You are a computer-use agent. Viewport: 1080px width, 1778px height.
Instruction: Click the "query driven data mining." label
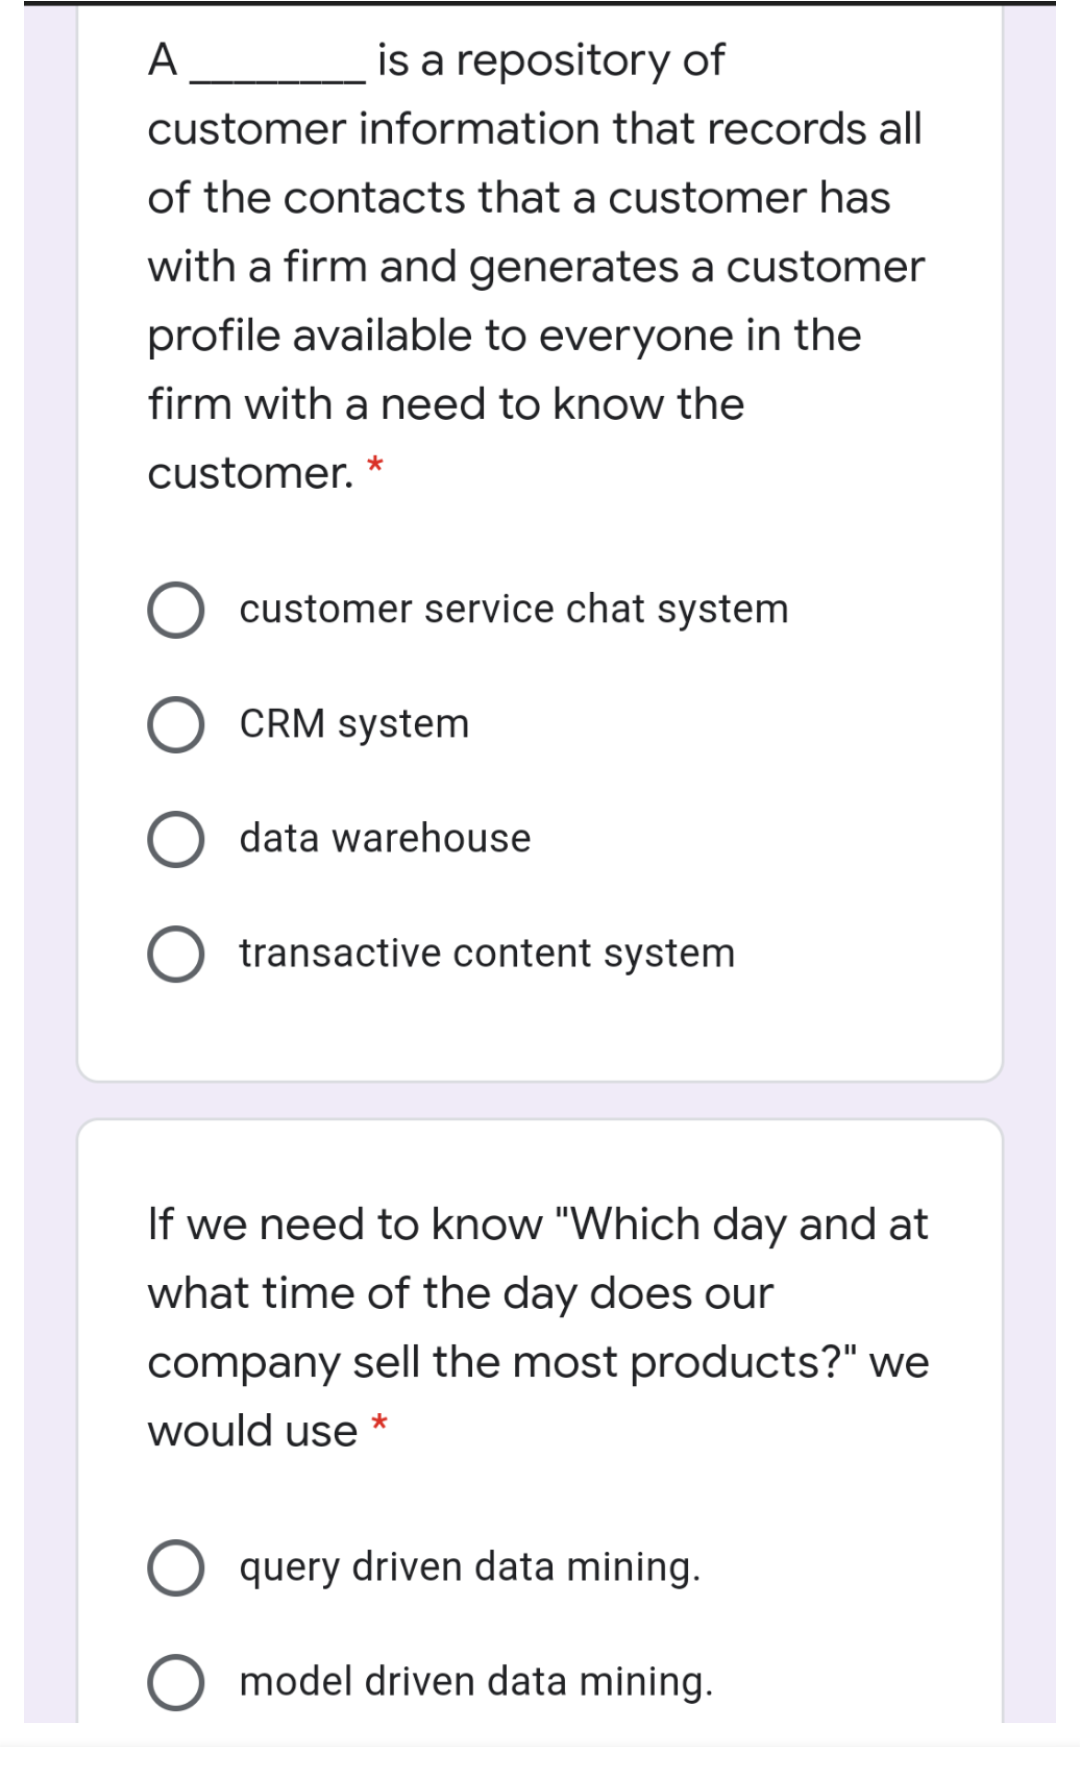pos(470,1567)
